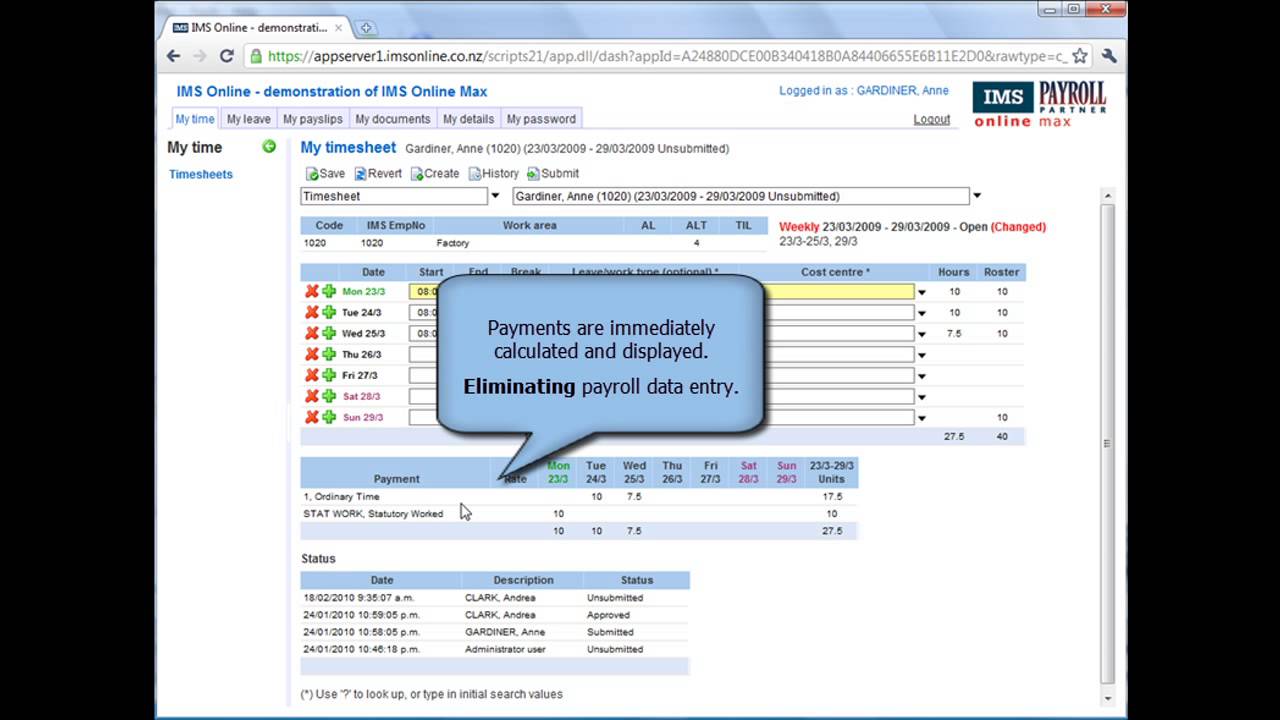Image resolution: width=1280 pixels, height=720 pixels.
Task: Click the timesheet period selector field
Action: 741,196
